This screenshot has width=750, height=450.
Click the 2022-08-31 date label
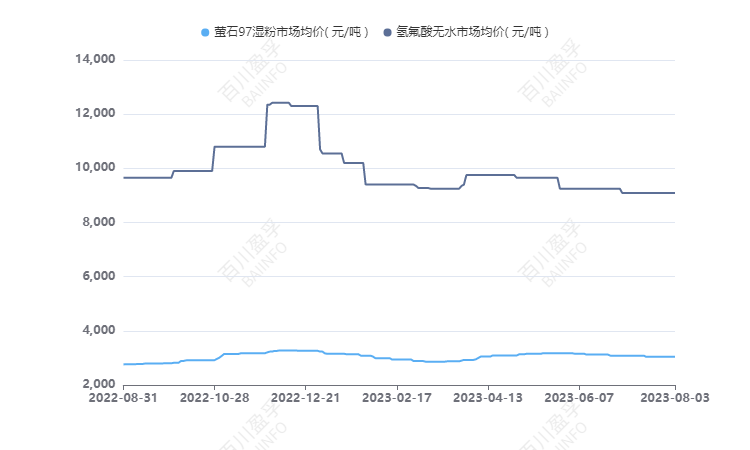[x=123, y=398]
